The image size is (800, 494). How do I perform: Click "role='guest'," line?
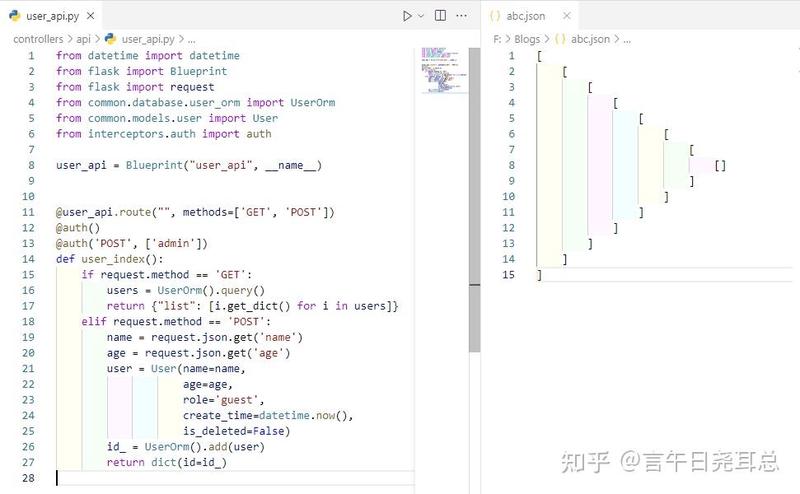[223, 400]
